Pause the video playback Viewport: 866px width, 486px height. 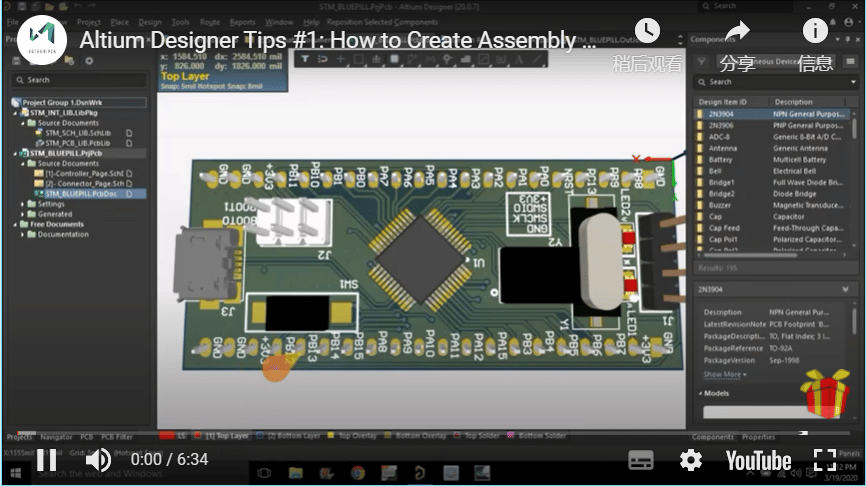[x=46, y=459]
